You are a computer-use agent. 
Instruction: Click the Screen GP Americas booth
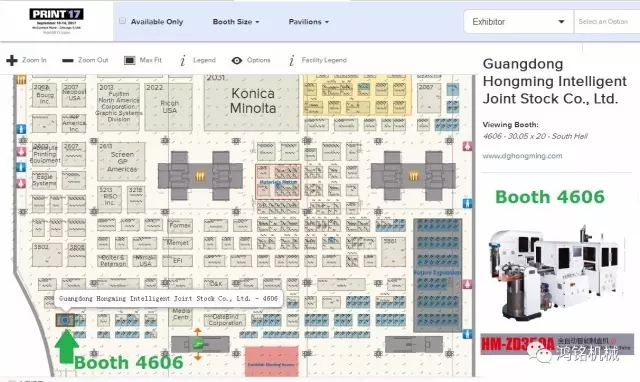click(121, 162)
